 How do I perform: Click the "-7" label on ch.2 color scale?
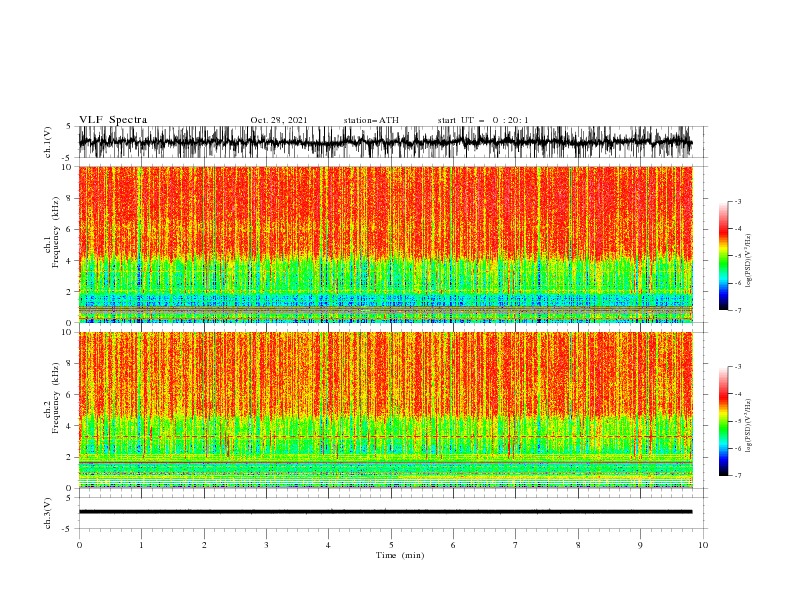click(738, 476)
